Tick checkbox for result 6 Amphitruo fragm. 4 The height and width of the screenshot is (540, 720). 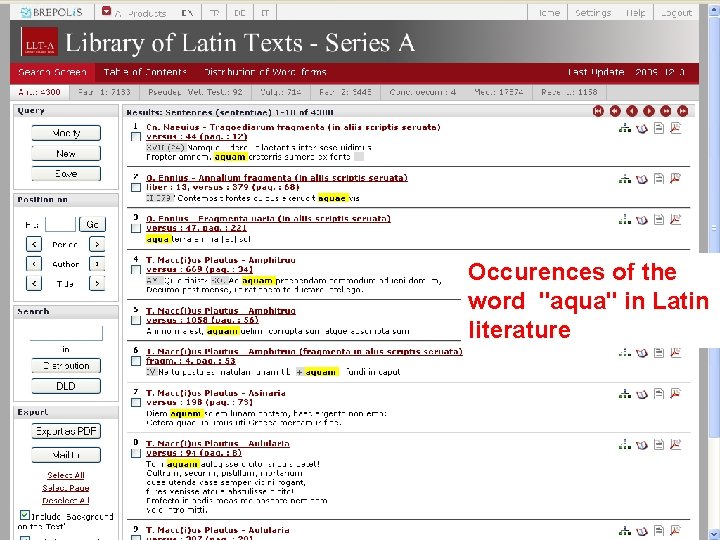pos(136,361)
